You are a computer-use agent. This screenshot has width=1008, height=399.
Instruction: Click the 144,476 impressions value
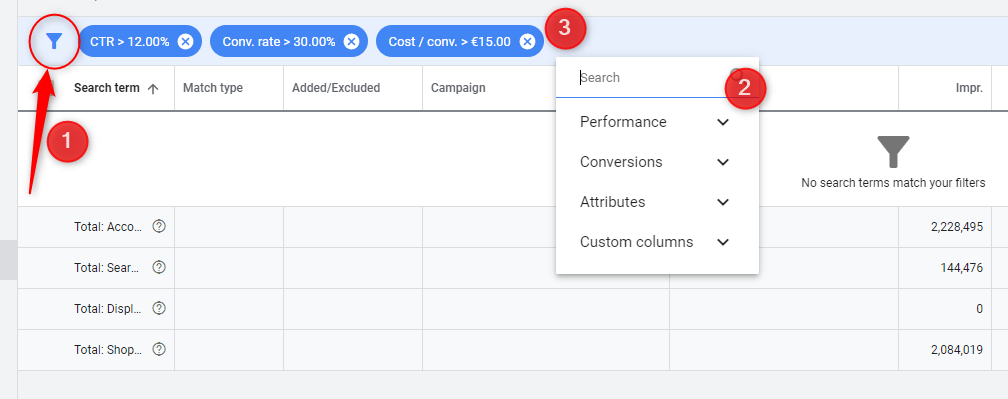[x=962, y=268]
